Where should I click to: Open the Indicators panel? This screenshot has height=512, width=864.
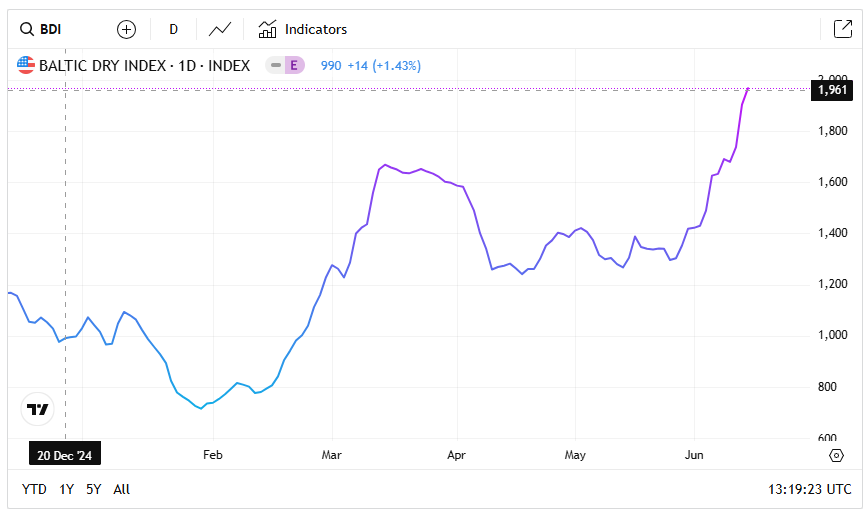pos(303,29)
